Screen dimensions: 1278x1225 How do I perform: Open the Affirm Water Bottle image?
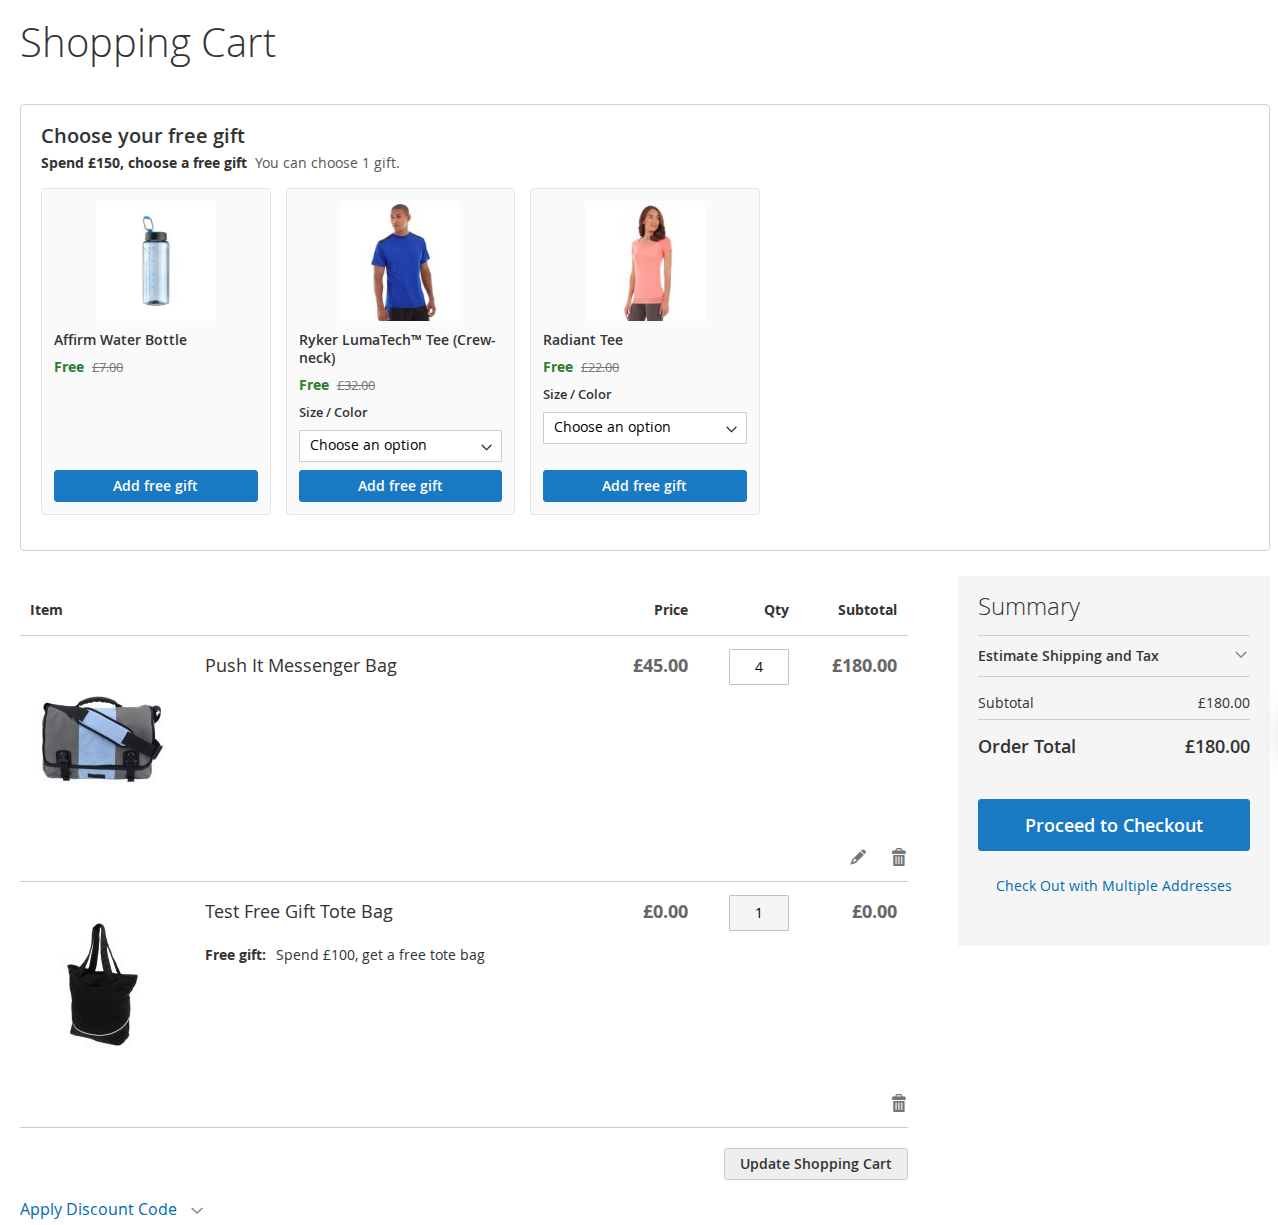pyautogui.click(x=156, y=261)
